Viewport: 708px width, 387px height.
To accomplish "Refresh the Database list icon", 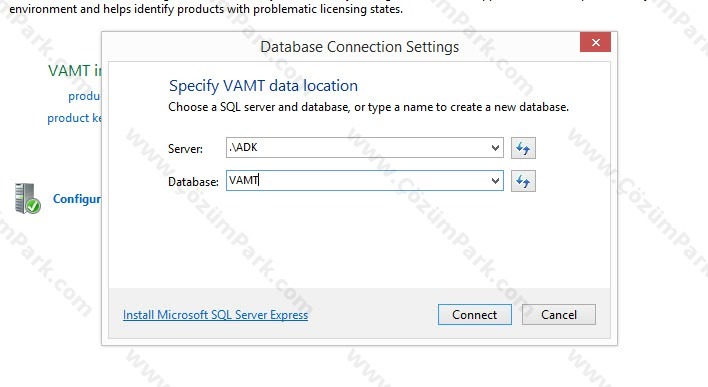I will (523, 181).
